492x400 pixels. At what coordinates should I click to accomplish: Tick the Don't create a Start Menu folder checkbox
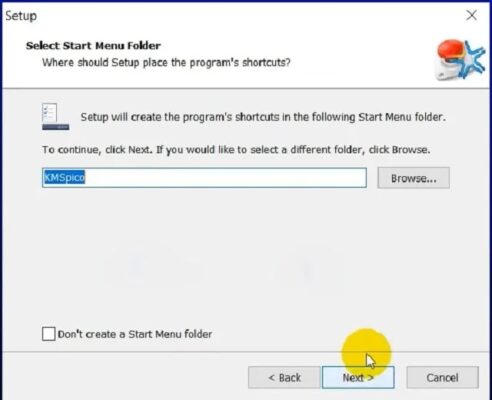pyautogui.click(x=49, y=334)
